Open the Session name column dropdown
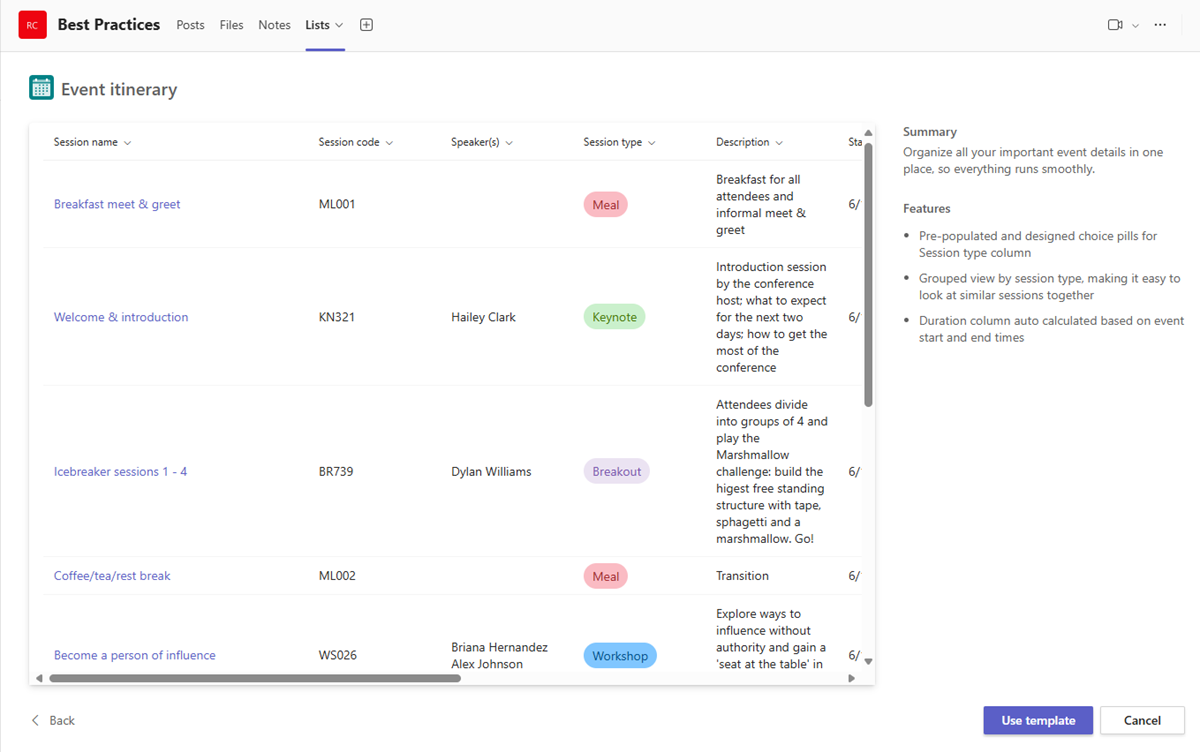Image resolution: width=1200 pixels, height=752 pixels. point(127,143)
